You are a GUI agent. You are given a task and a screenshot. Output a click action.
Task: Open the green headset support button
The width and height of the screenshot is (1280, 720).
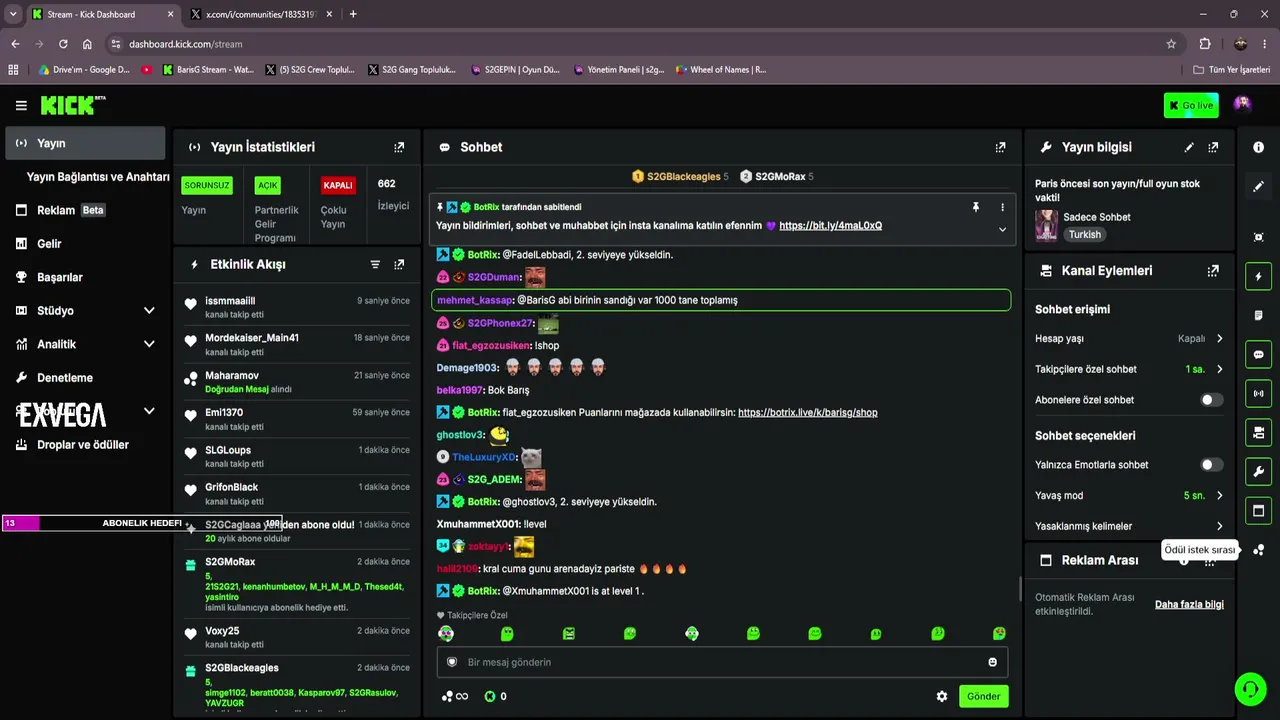coord(1250,688)
